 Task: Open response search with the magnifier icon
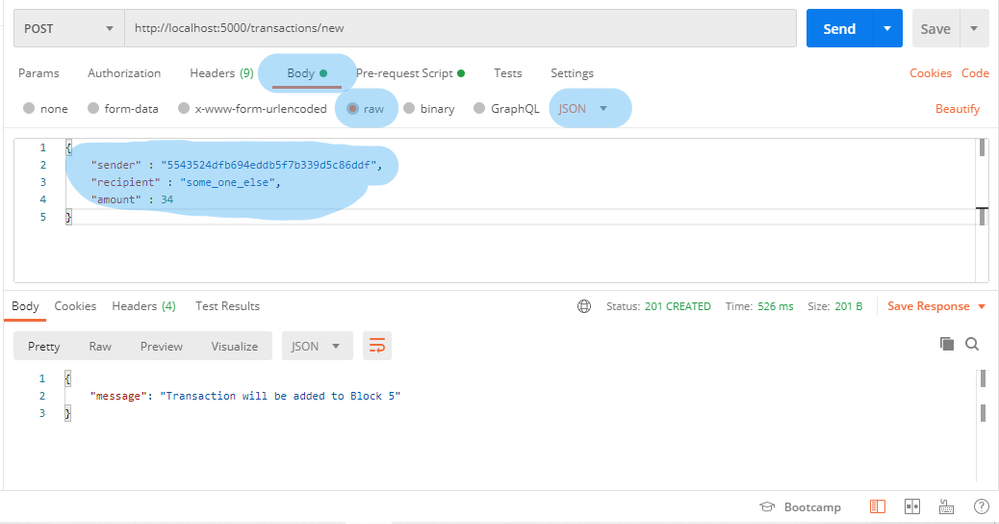point(972,344)
